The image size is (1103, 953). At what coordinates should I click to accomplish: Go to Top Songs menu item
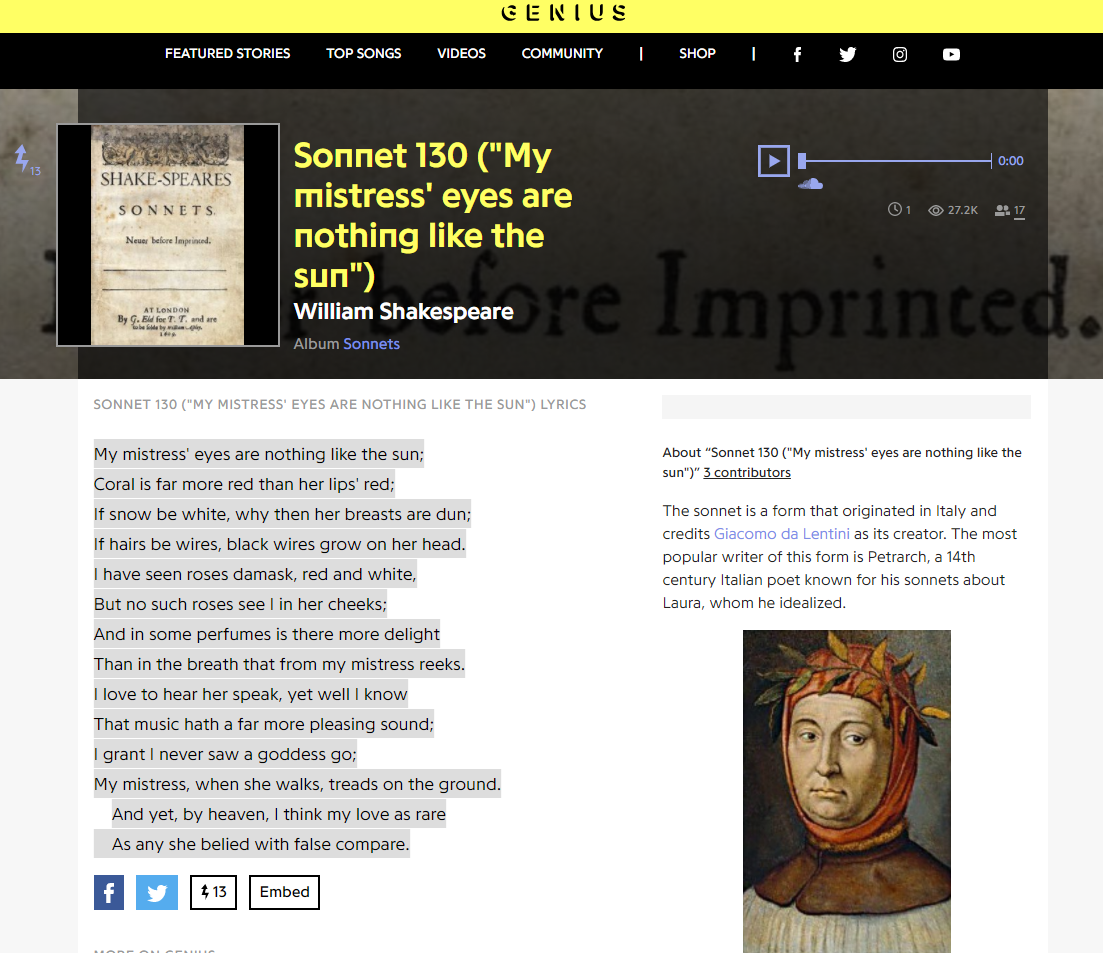click(364, 53)
